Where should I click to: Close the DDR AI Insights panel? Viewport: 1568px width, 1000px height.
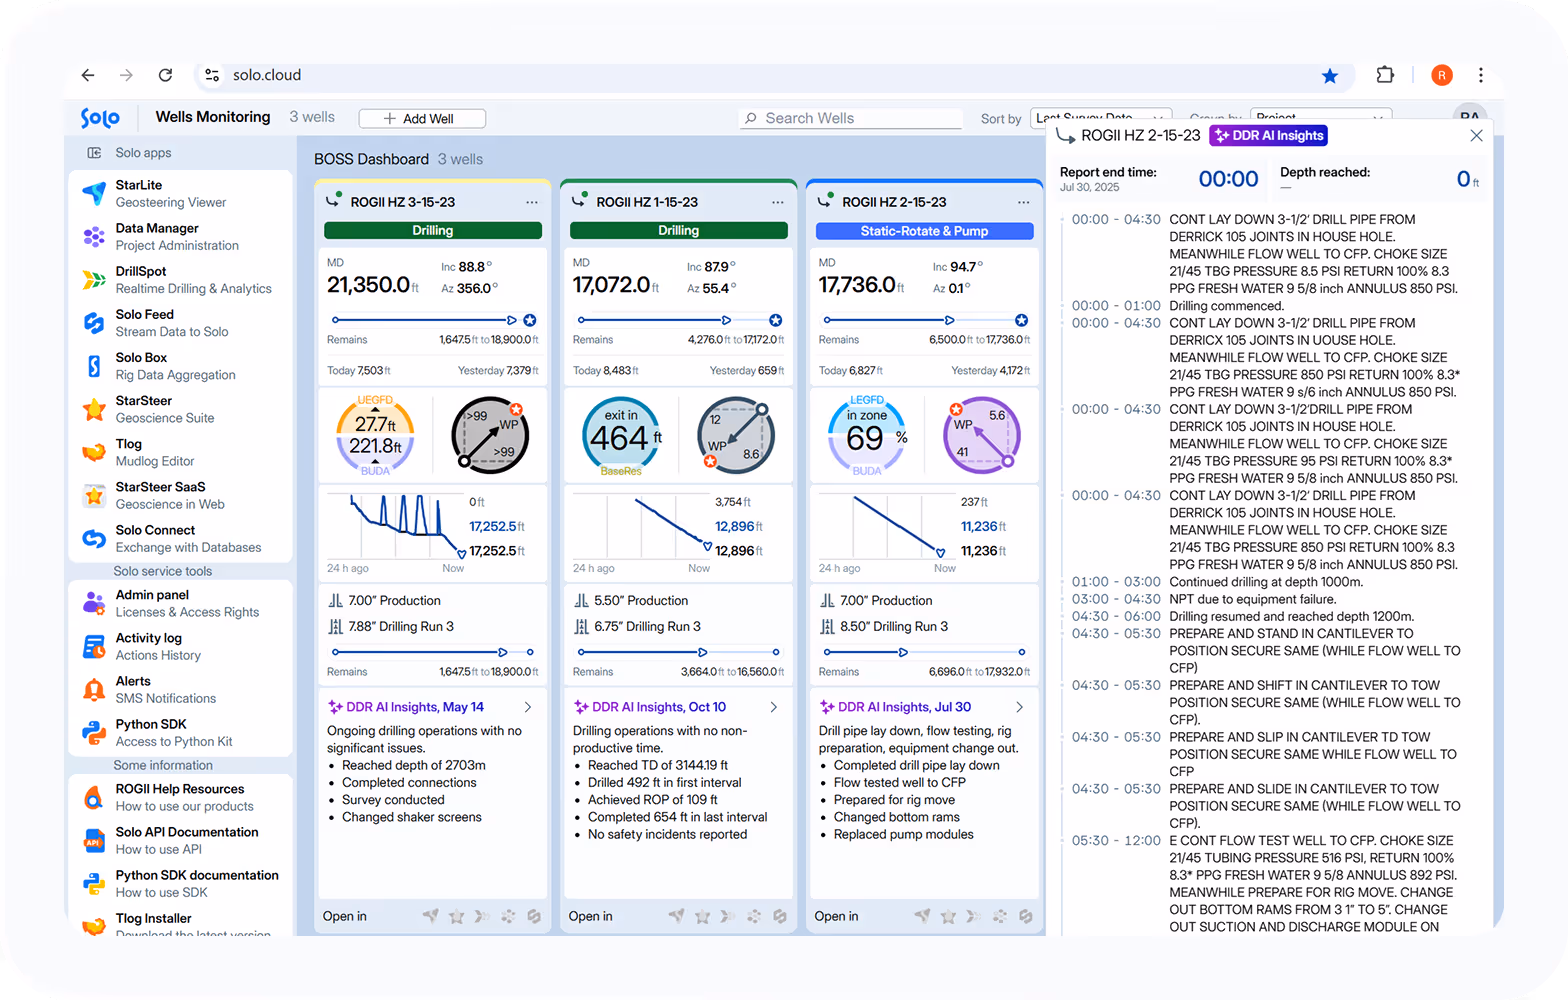[1476, 136]
